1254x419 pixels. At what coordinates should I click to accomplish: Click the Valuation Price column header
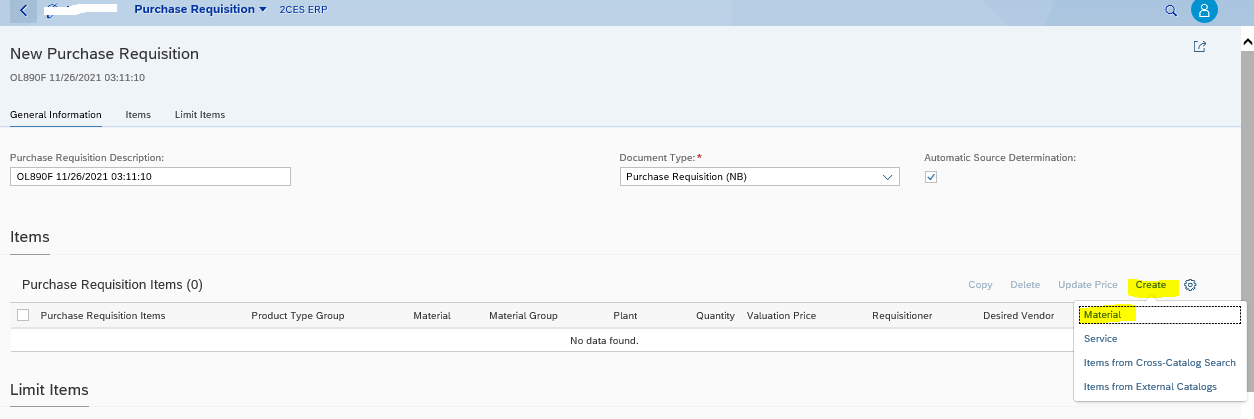(x=781, y=316)
